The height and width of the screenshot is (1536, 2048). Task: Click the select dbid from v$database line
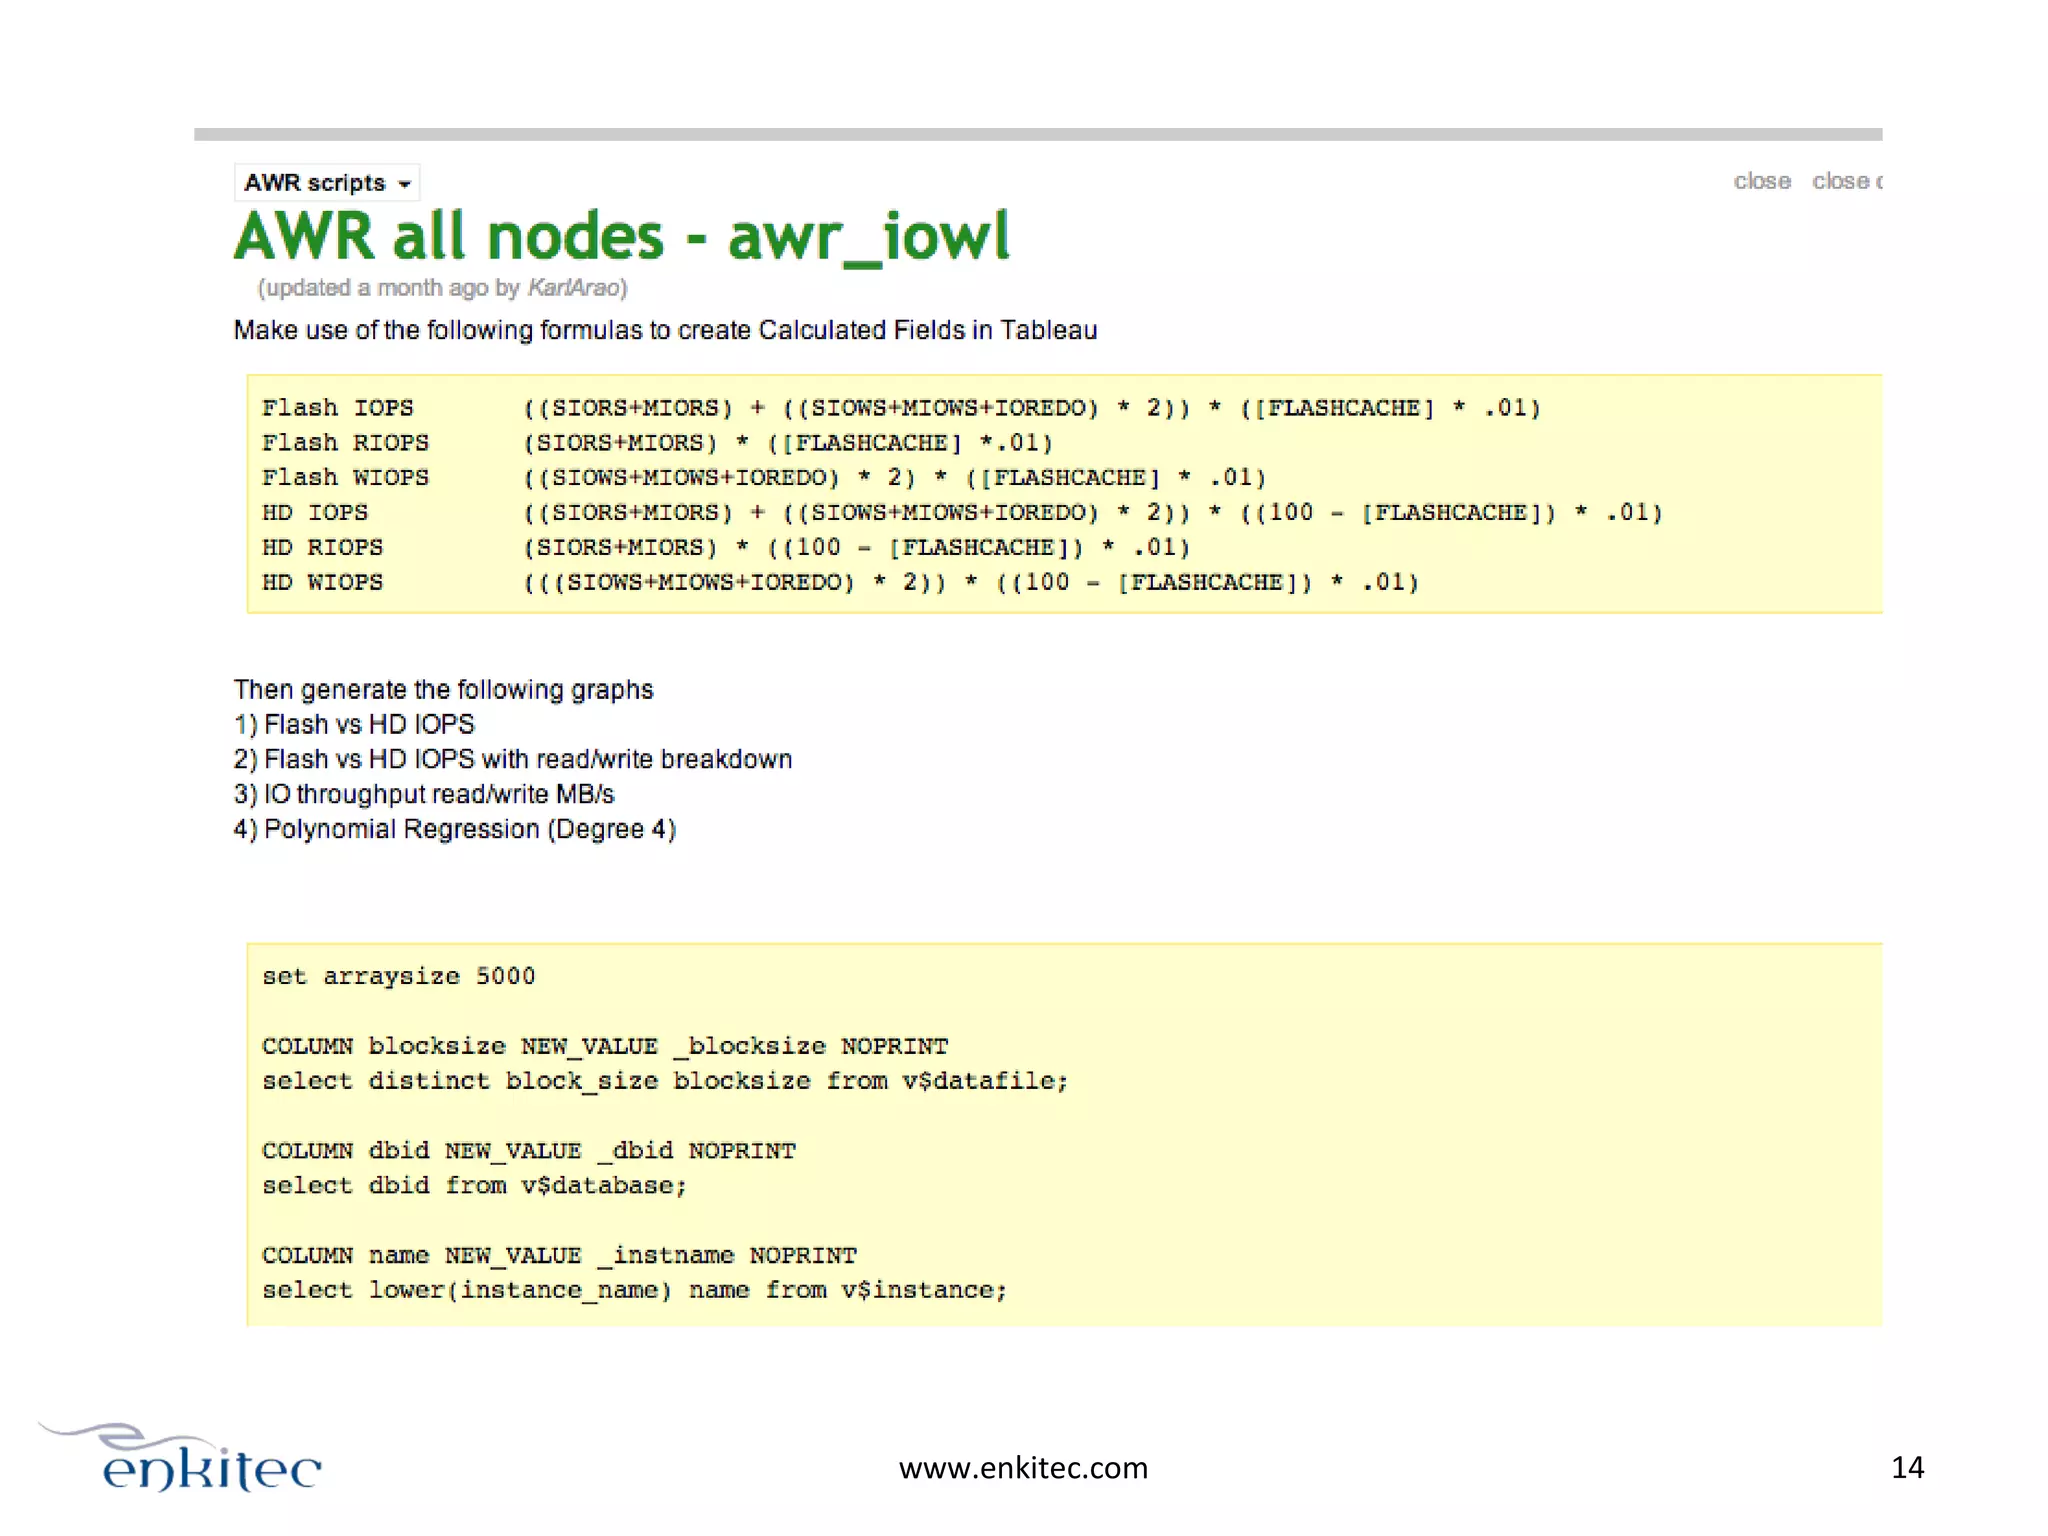click(474, 1185)
